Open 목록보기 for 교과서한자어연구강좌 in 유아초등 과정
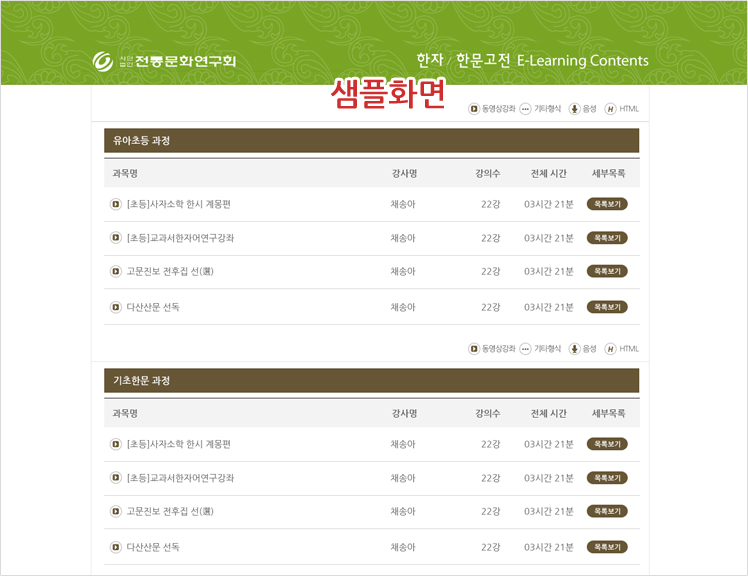 coord(607,238)
